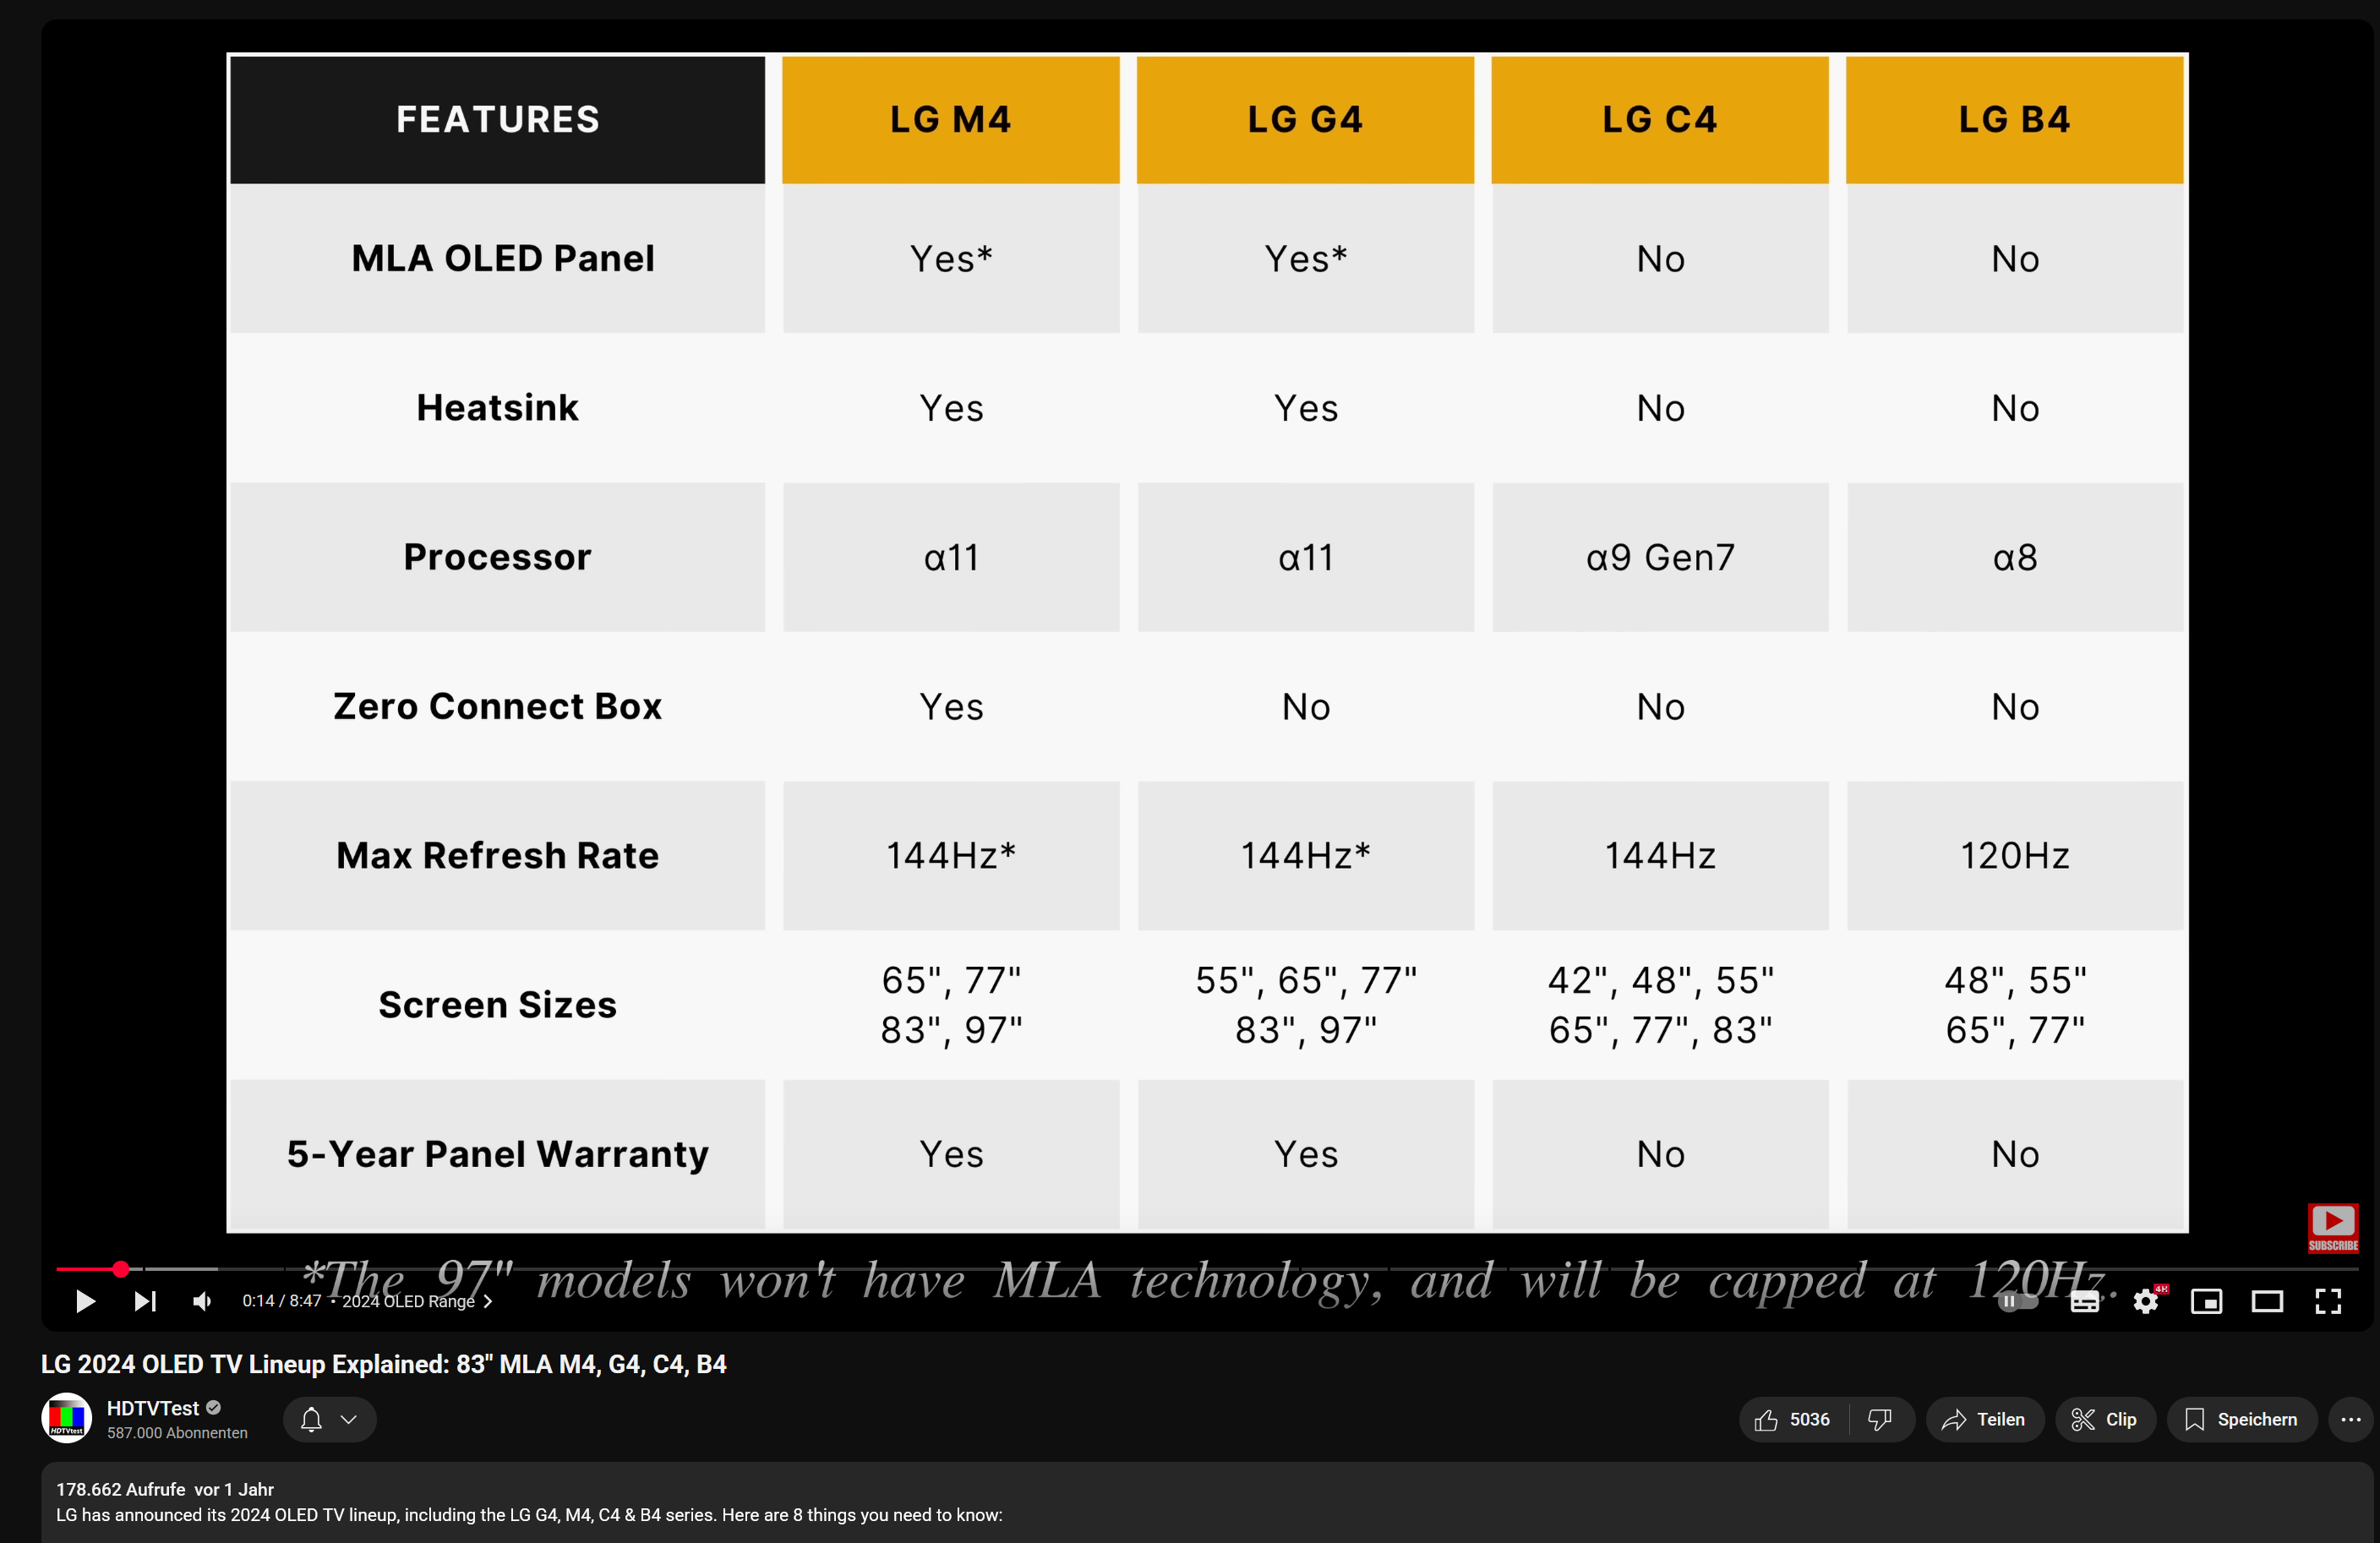
Task: Play the video
Action: (x=84, y=1301)
